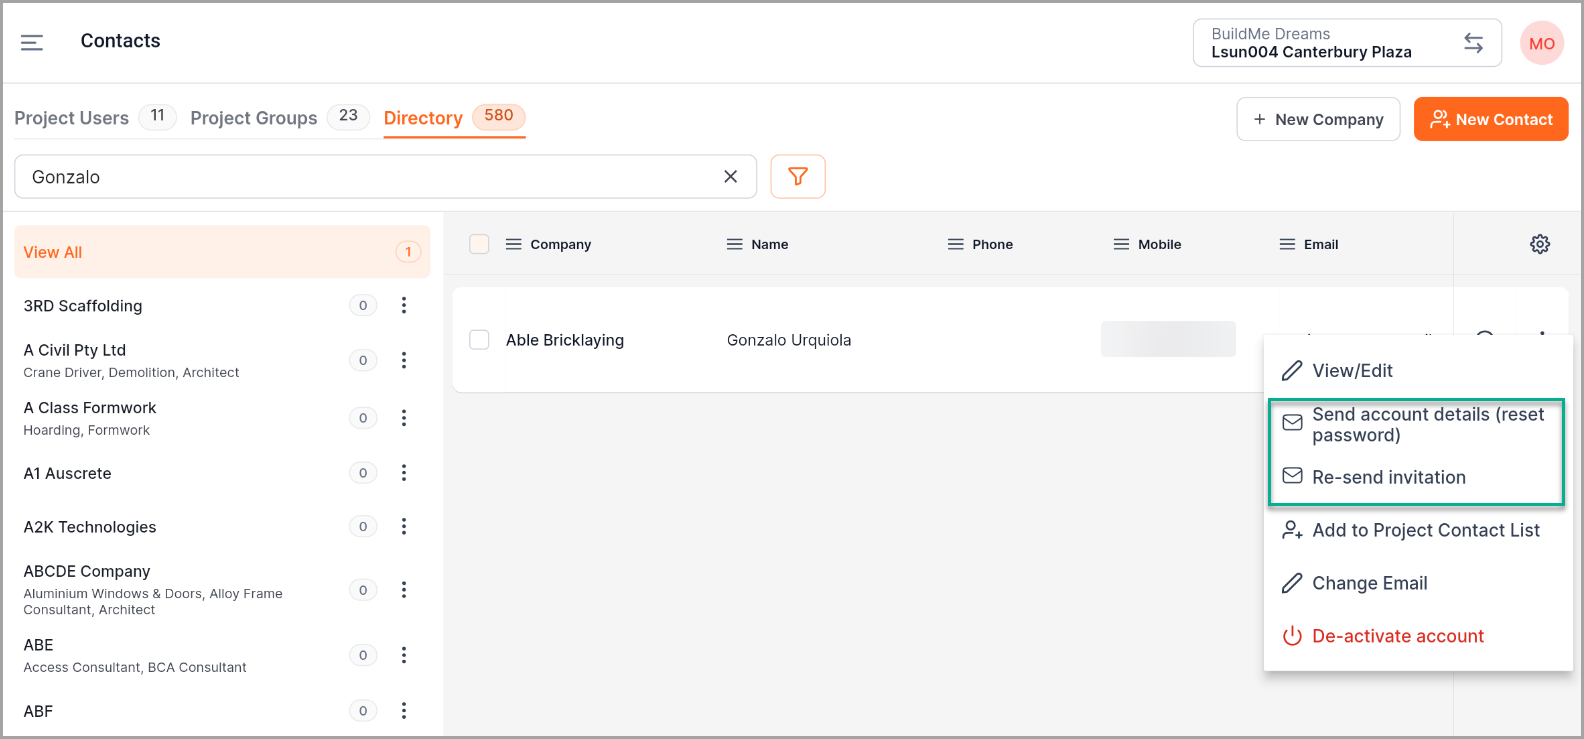The height and width of the screenshot is (739, 1584).
Task: Click the New Company button
Action: (1318, 119)
